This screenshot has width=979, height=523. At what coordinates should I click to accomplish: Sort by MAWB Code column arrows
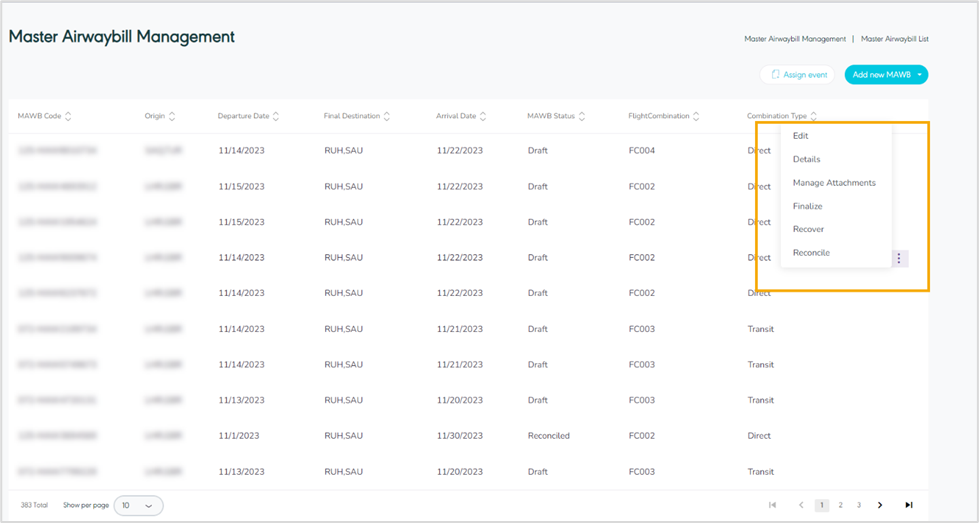[x=68, y=117]
